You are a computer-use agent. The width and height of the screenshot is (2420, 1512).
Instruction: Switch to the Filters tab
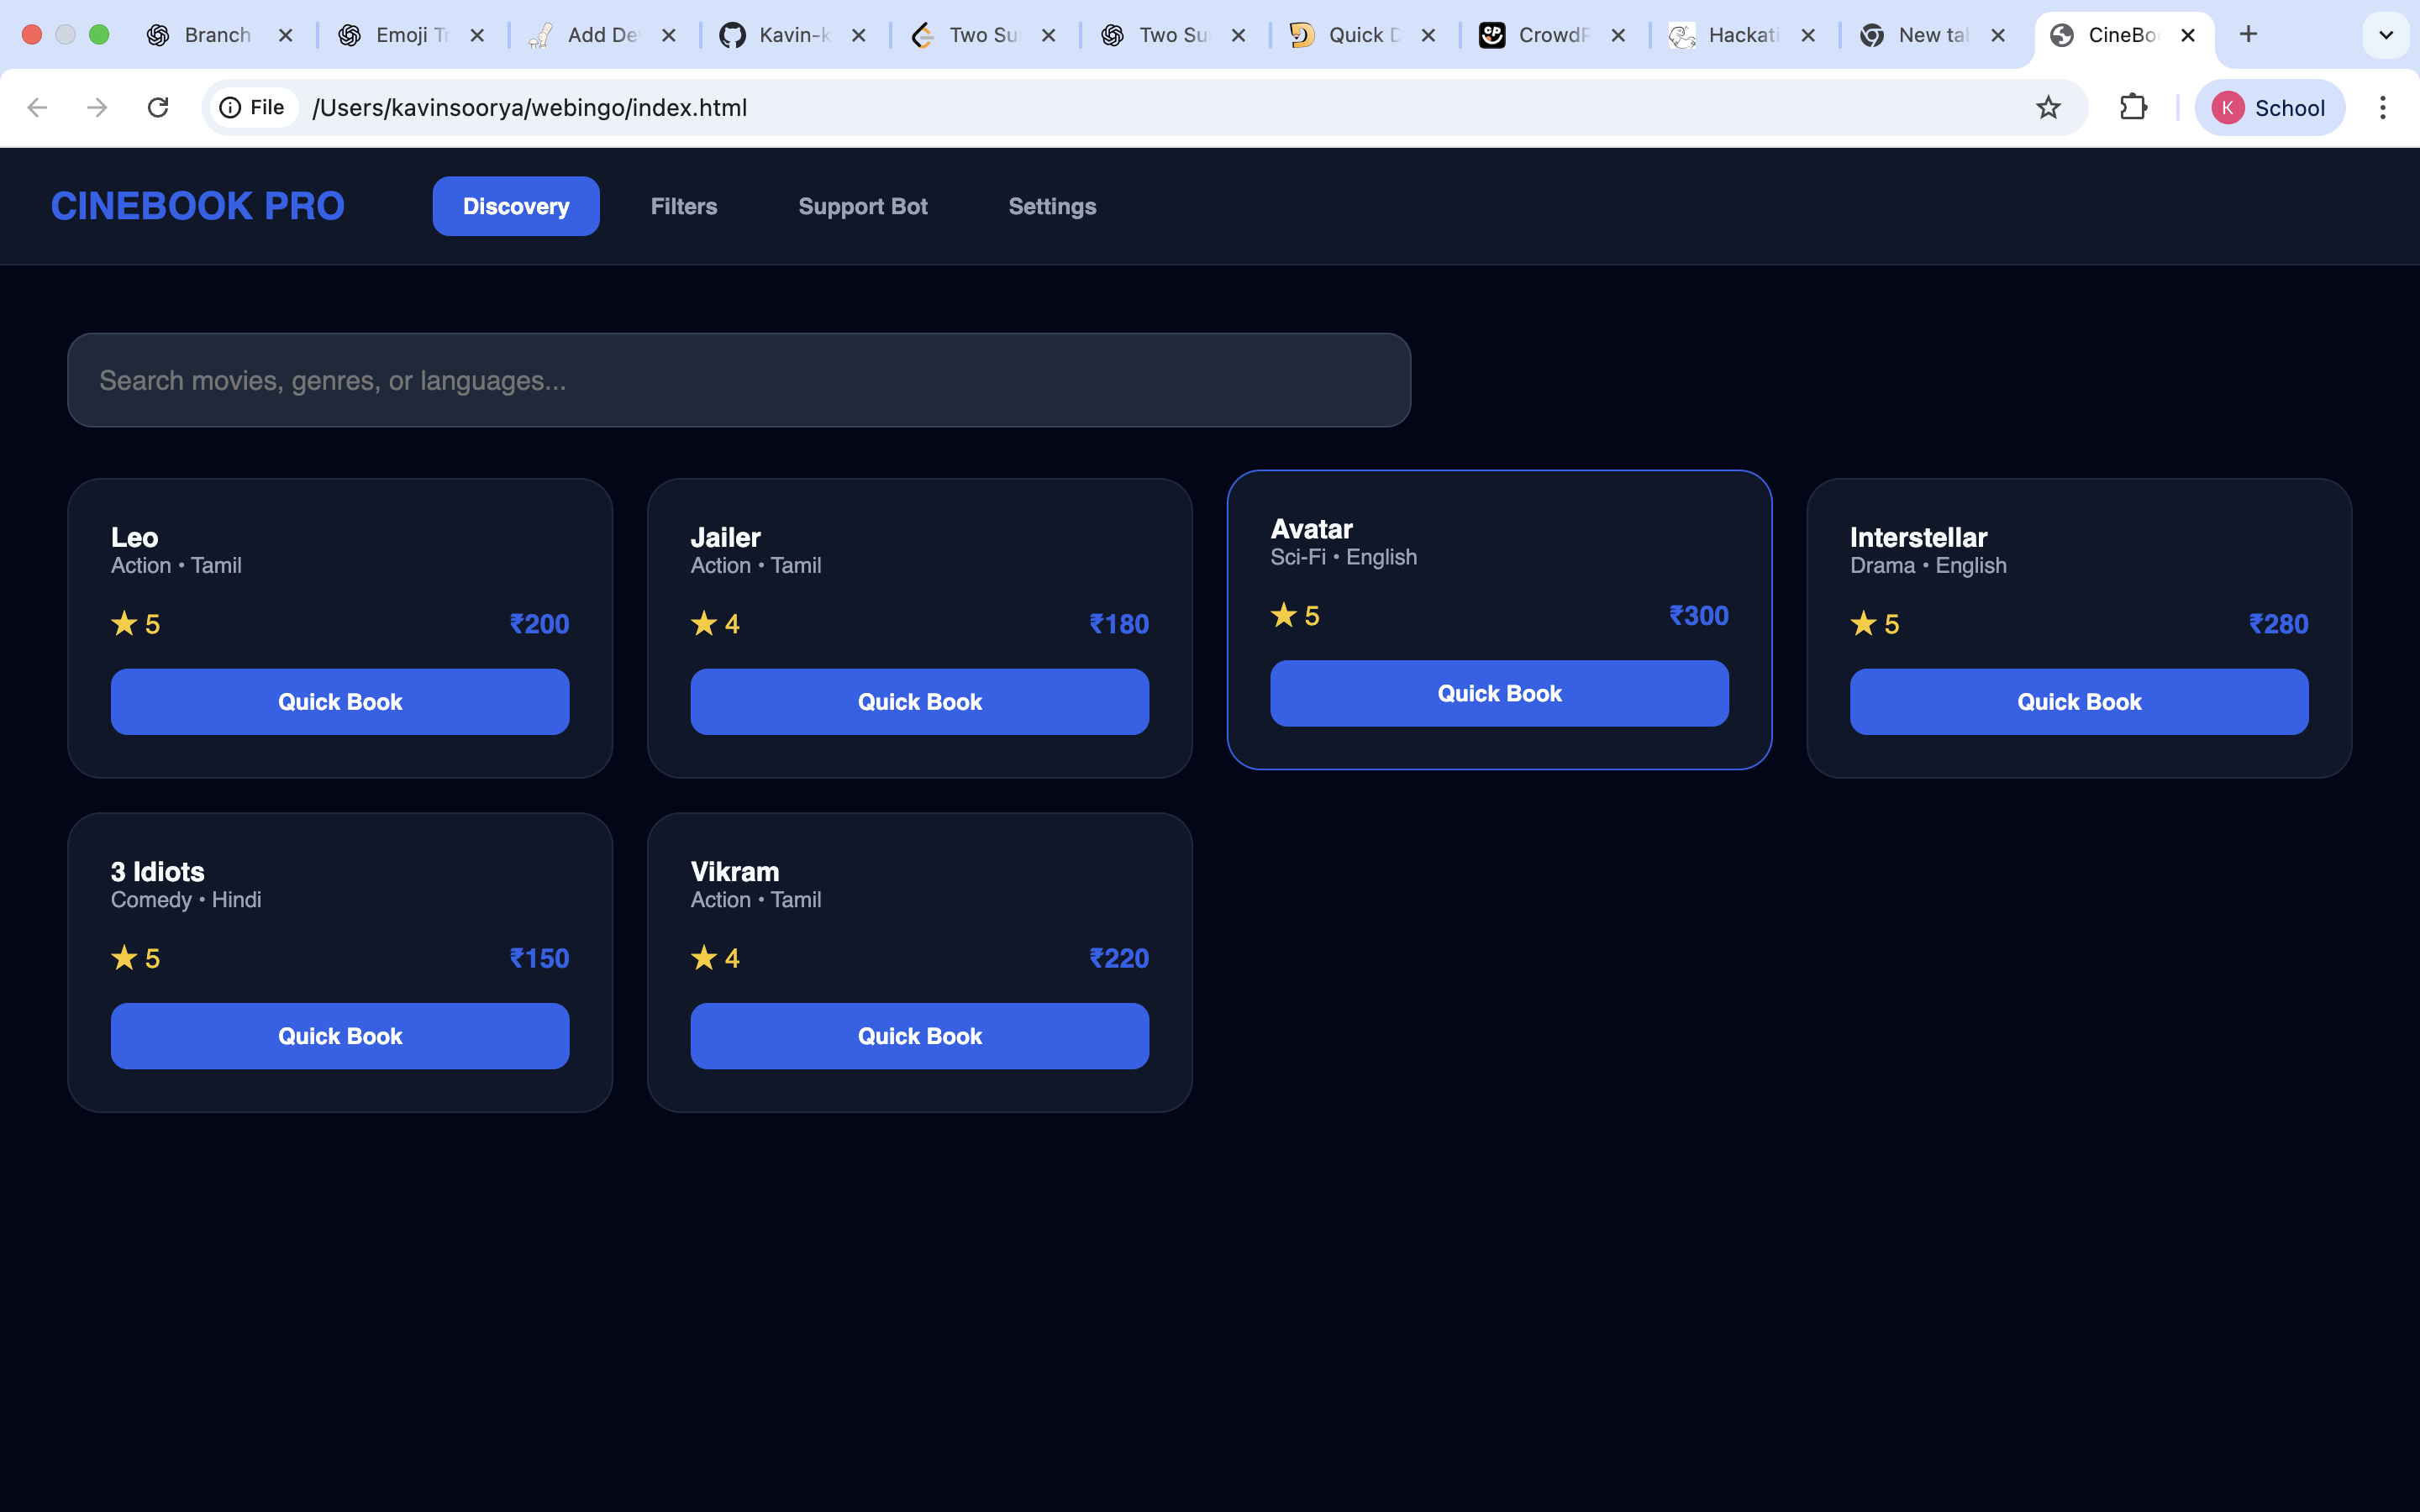[x=684, y=206]
